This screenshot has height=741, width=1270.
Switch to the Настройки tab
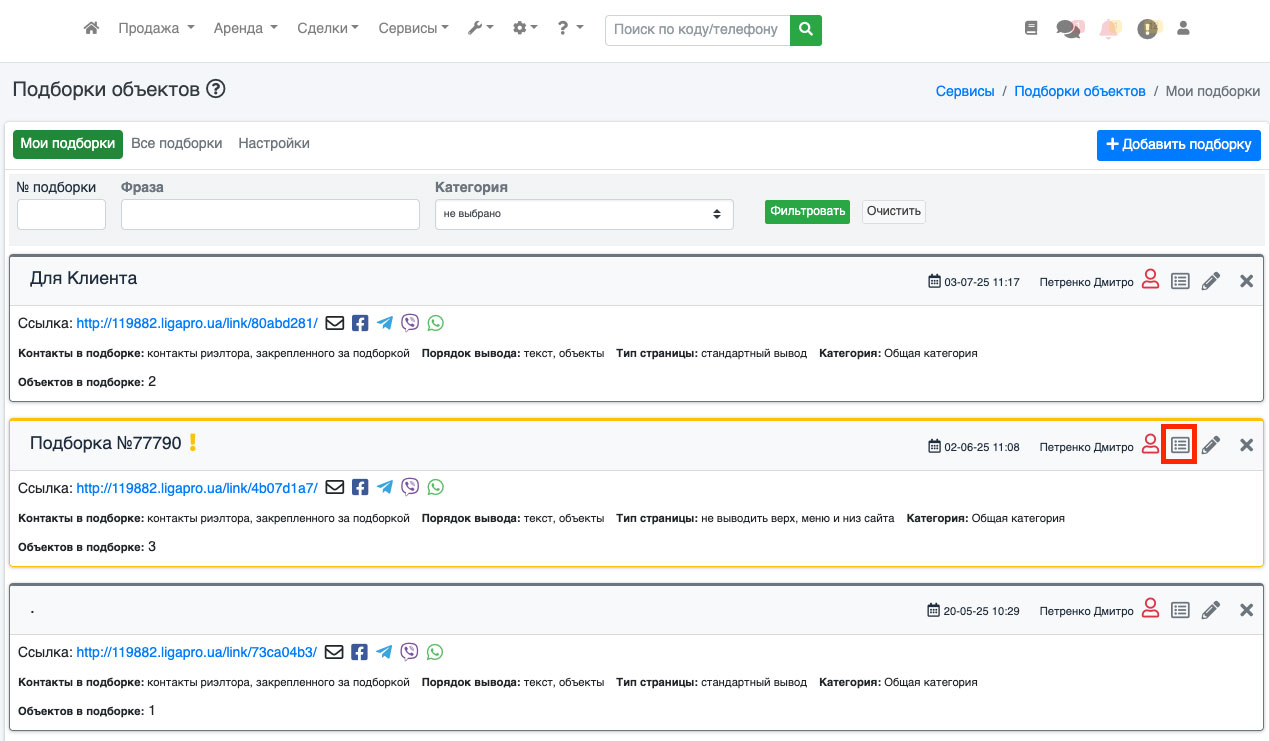[274, 143]
